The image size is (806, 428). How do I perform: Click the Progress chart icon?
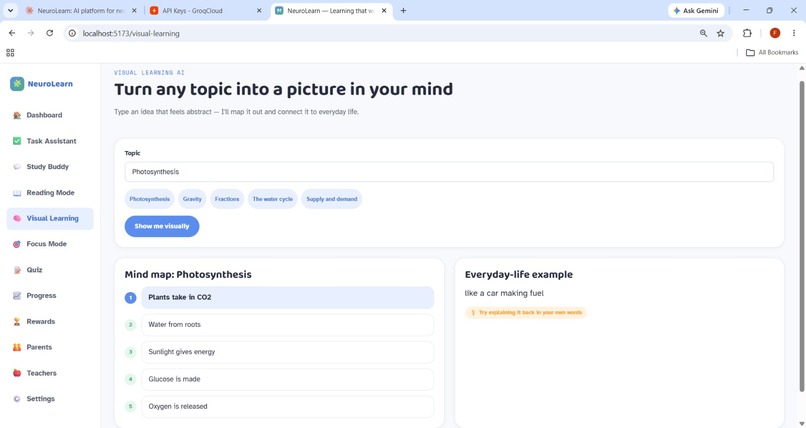[17, 295]
